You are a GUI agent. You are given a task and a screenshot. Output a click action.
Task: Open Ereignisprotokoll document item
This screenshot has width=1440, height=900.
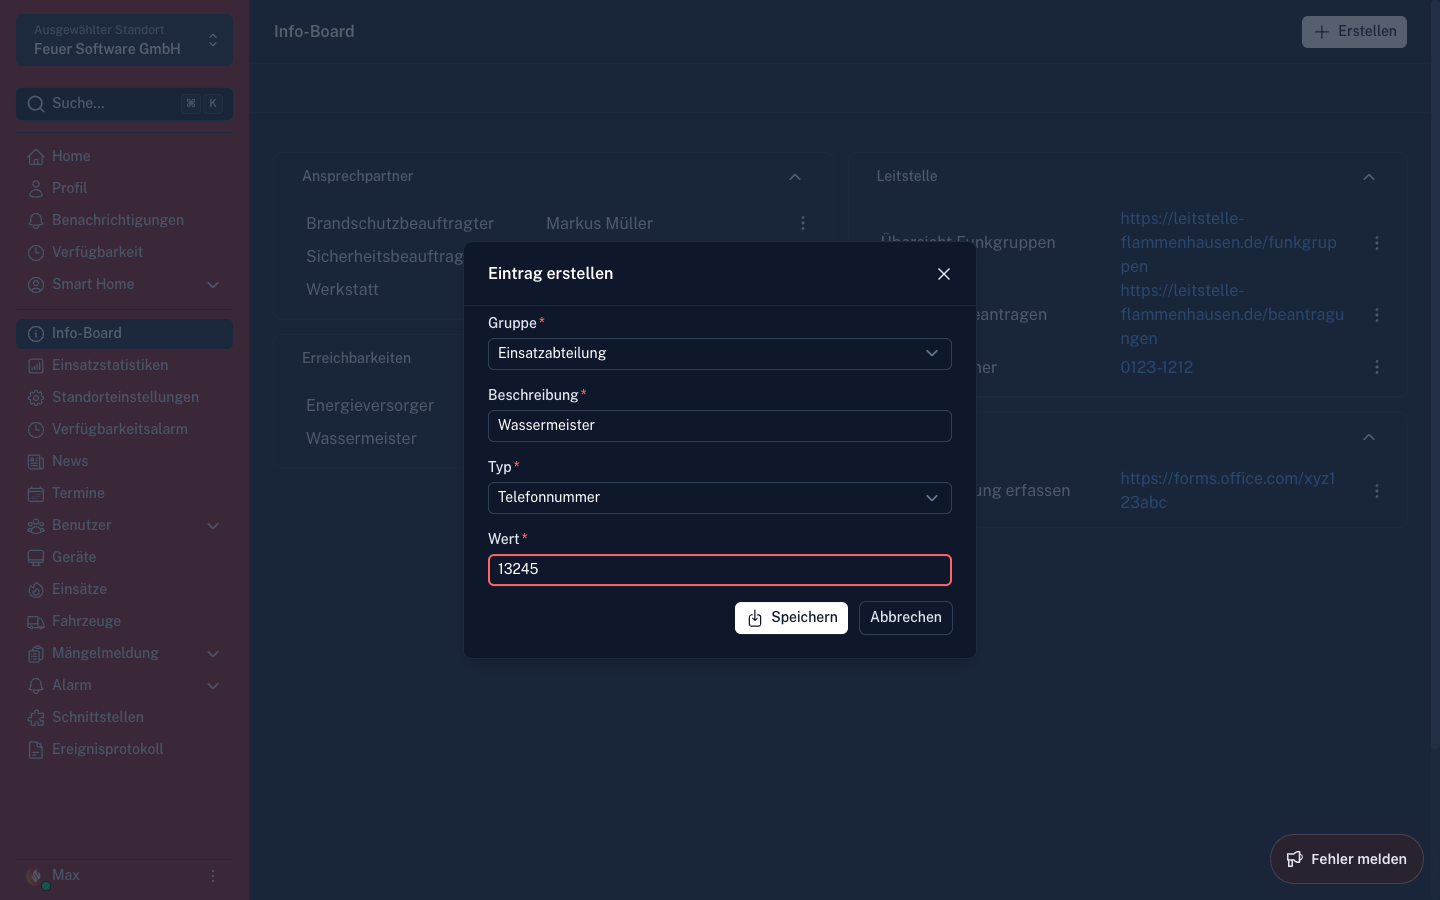[x=124, y=749]
